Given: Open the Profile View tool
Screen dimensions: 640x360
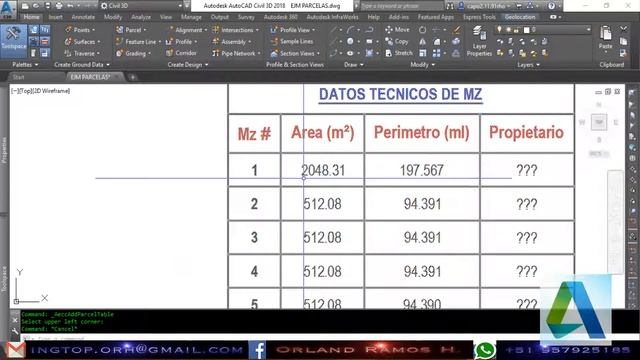Looking at the screenshot, I should coord(293,30).
